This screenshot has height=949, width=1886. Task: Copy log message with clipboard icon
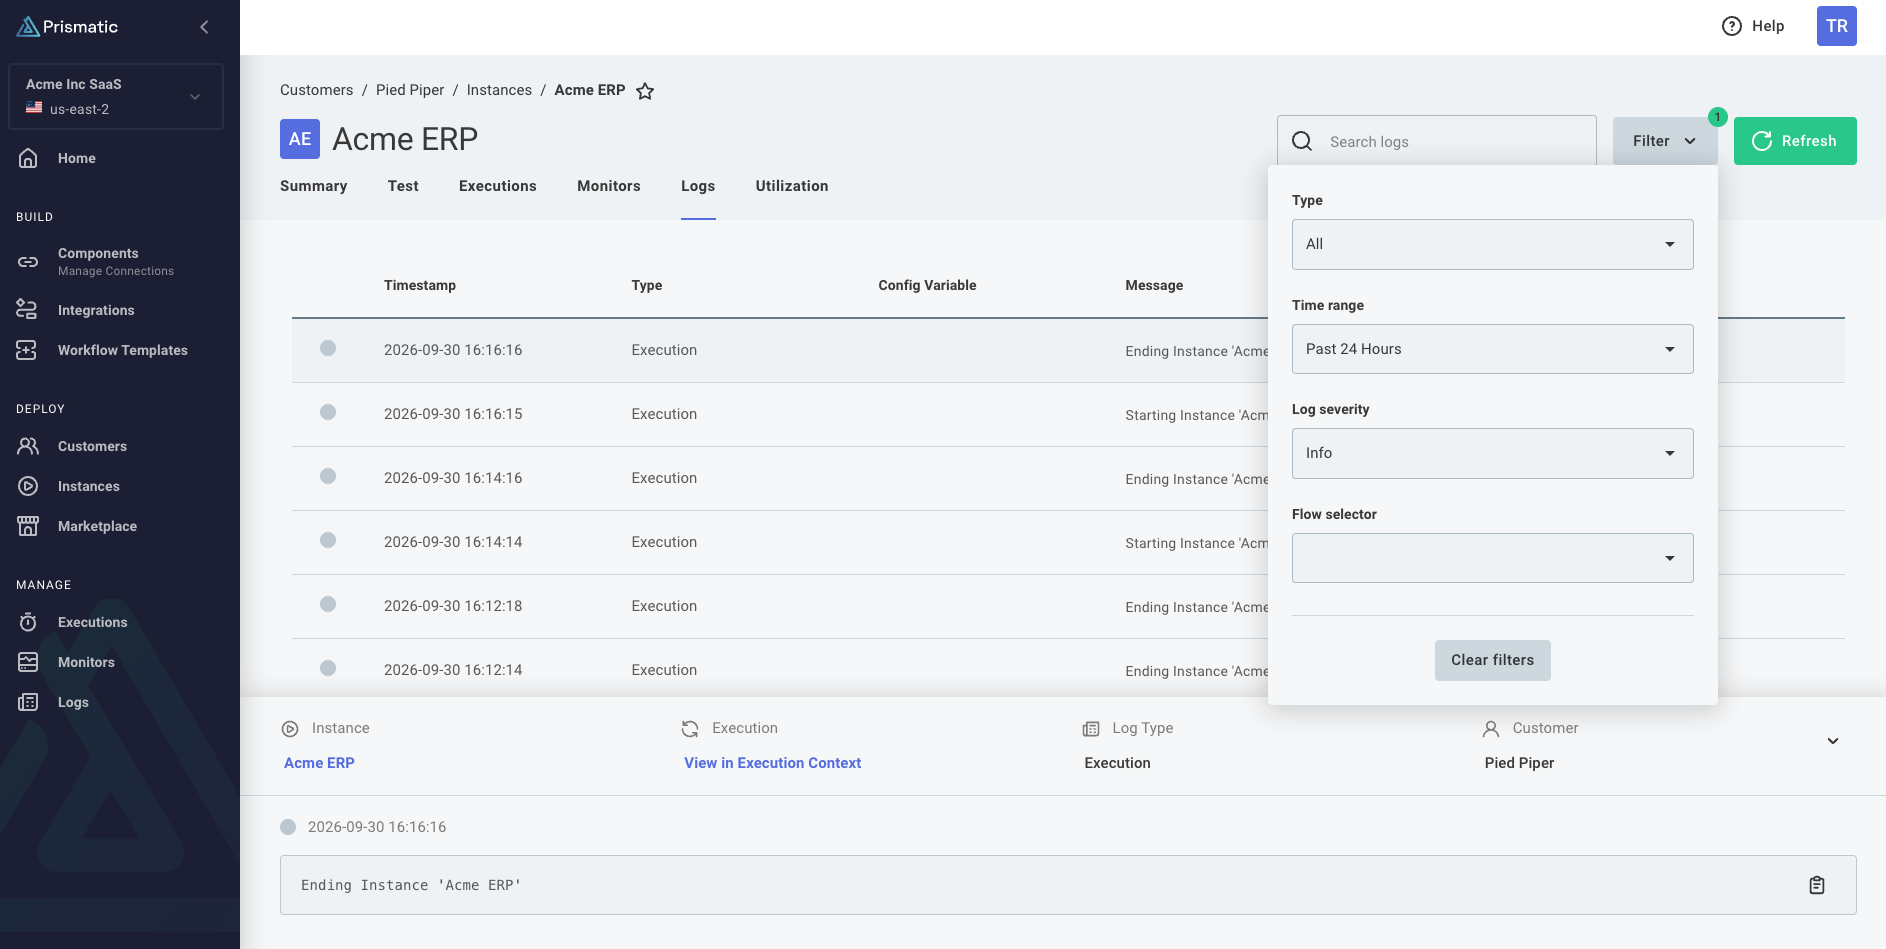point(1817,885)
